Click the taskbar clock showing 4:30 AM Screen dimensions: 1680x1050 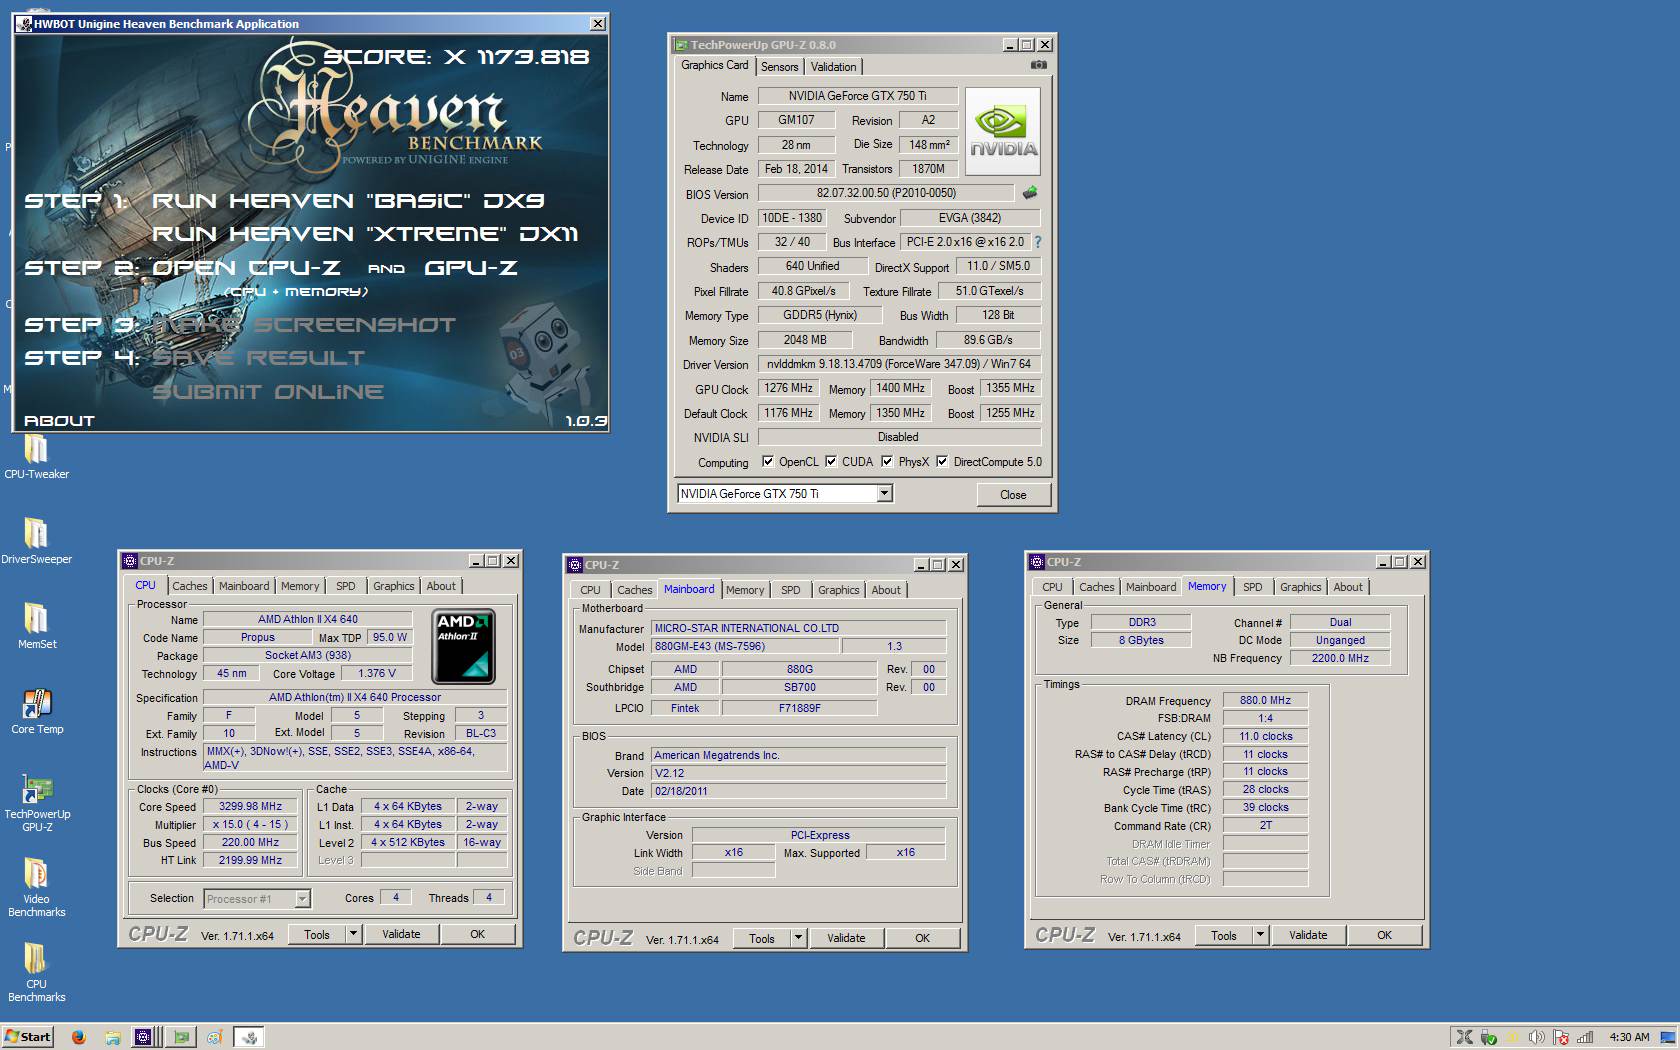(1629, 1037)
